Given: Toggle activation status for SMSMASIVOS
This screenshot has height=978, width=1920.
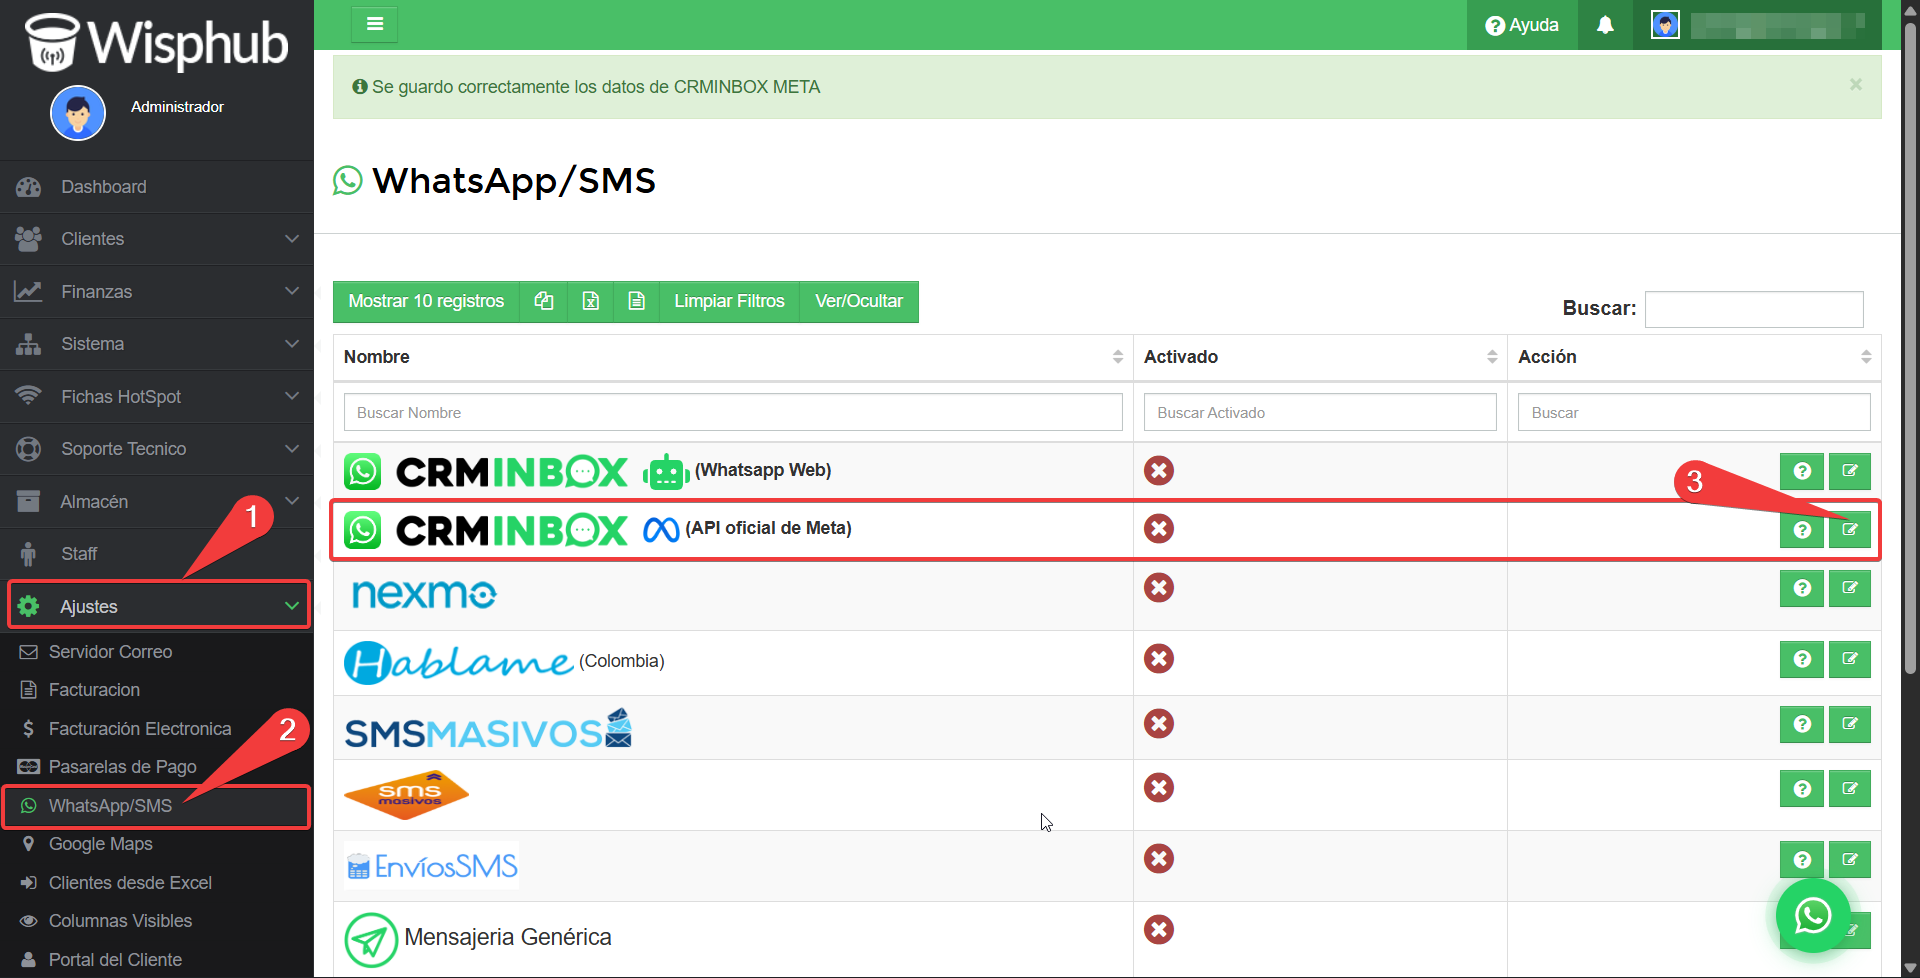Looking at the screenshot, I should (1159, 723).
